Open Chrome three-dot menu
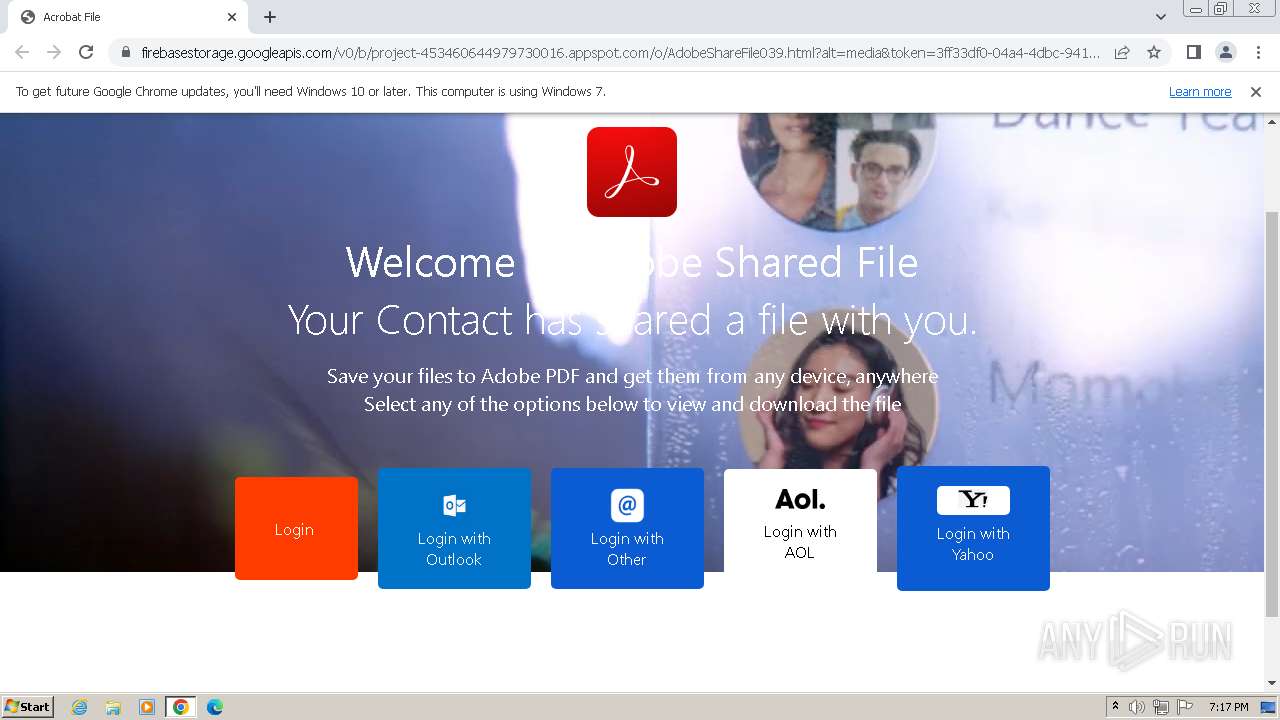Image resolution: width=1280 pixels, height=720 pixels. coord(1258,52)
